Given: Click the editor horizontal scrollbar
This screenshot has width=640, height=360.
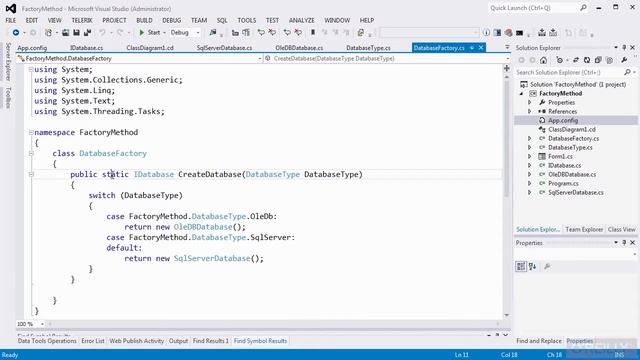Looking at the screenshot, I should coord(273,324).
